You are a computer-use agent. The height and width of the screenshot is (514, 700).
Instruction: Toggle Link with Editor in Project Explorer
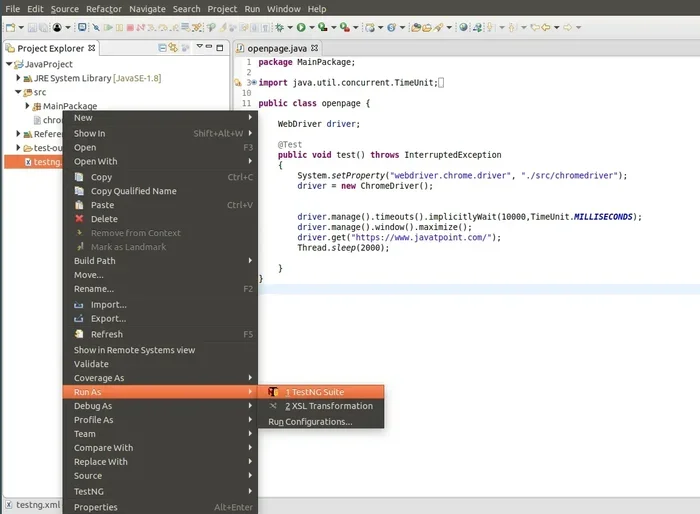pyautogui.click(x=173, y=47)
